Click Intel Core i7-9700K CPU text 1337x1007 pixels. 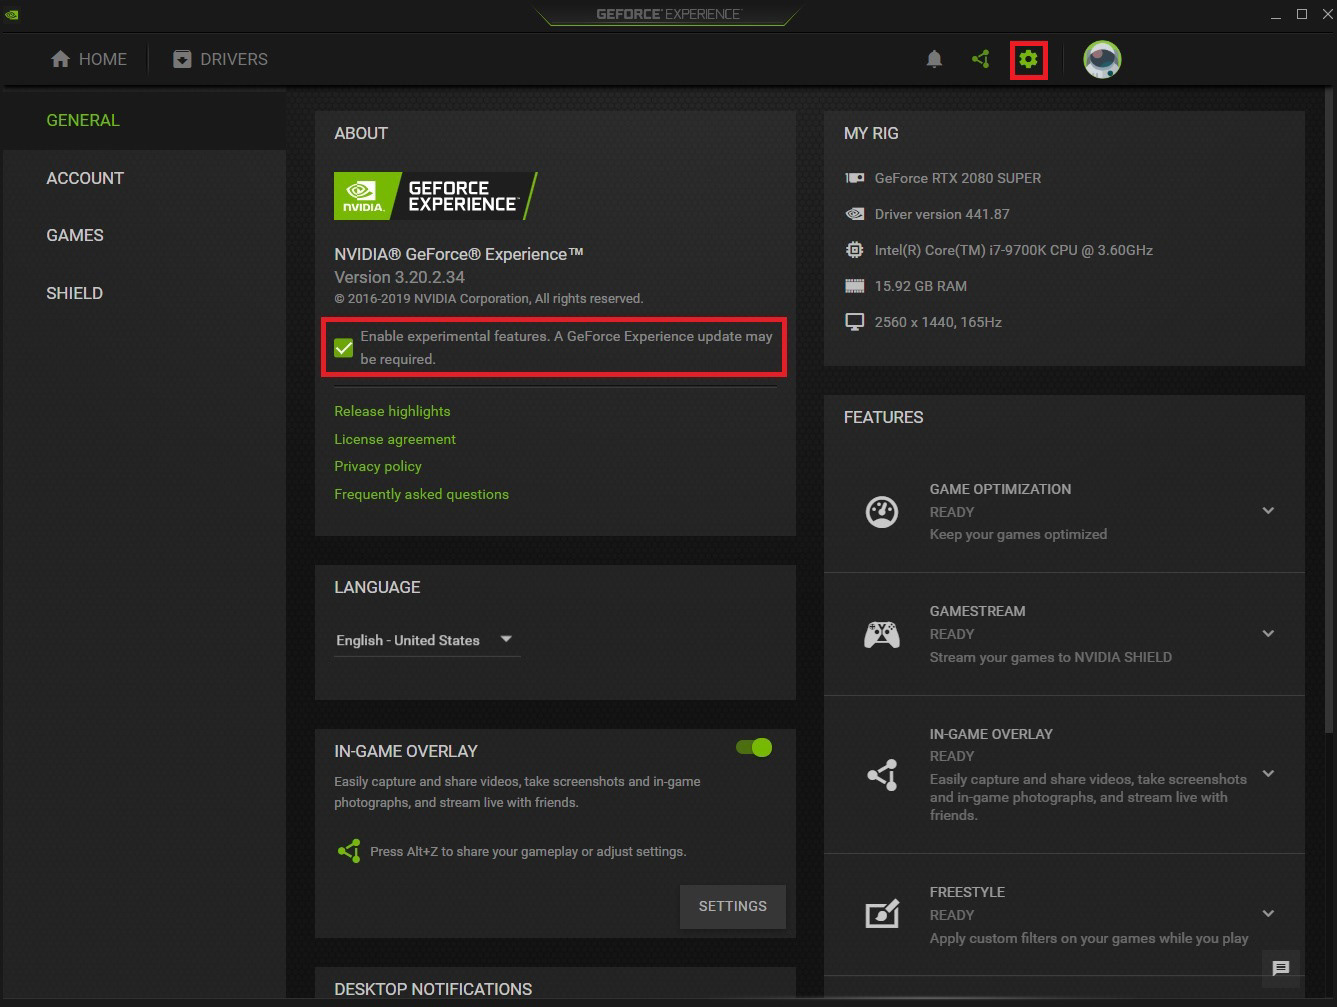tap(1014, 250)
